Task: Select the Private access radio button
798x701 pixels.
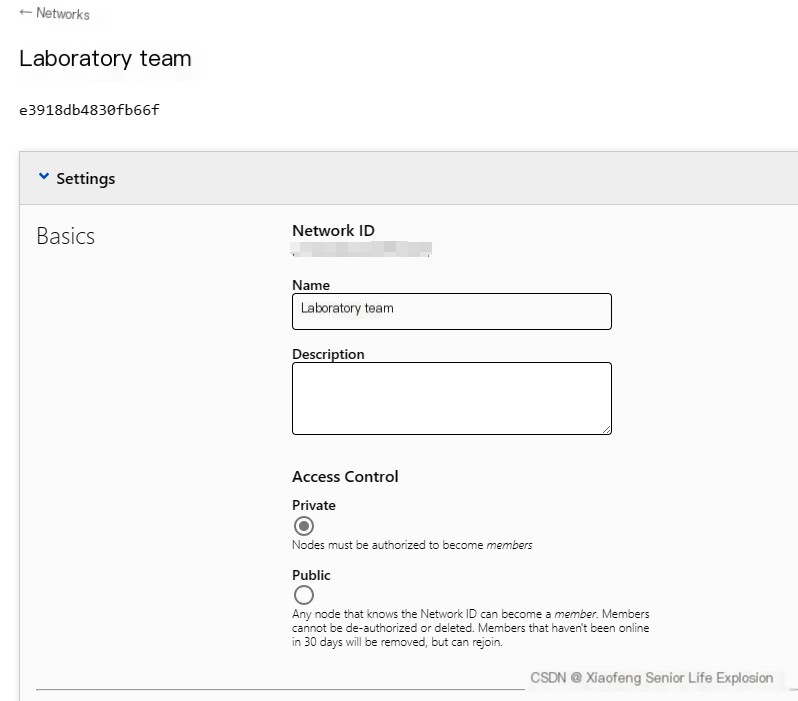Action: pos(304,526)
